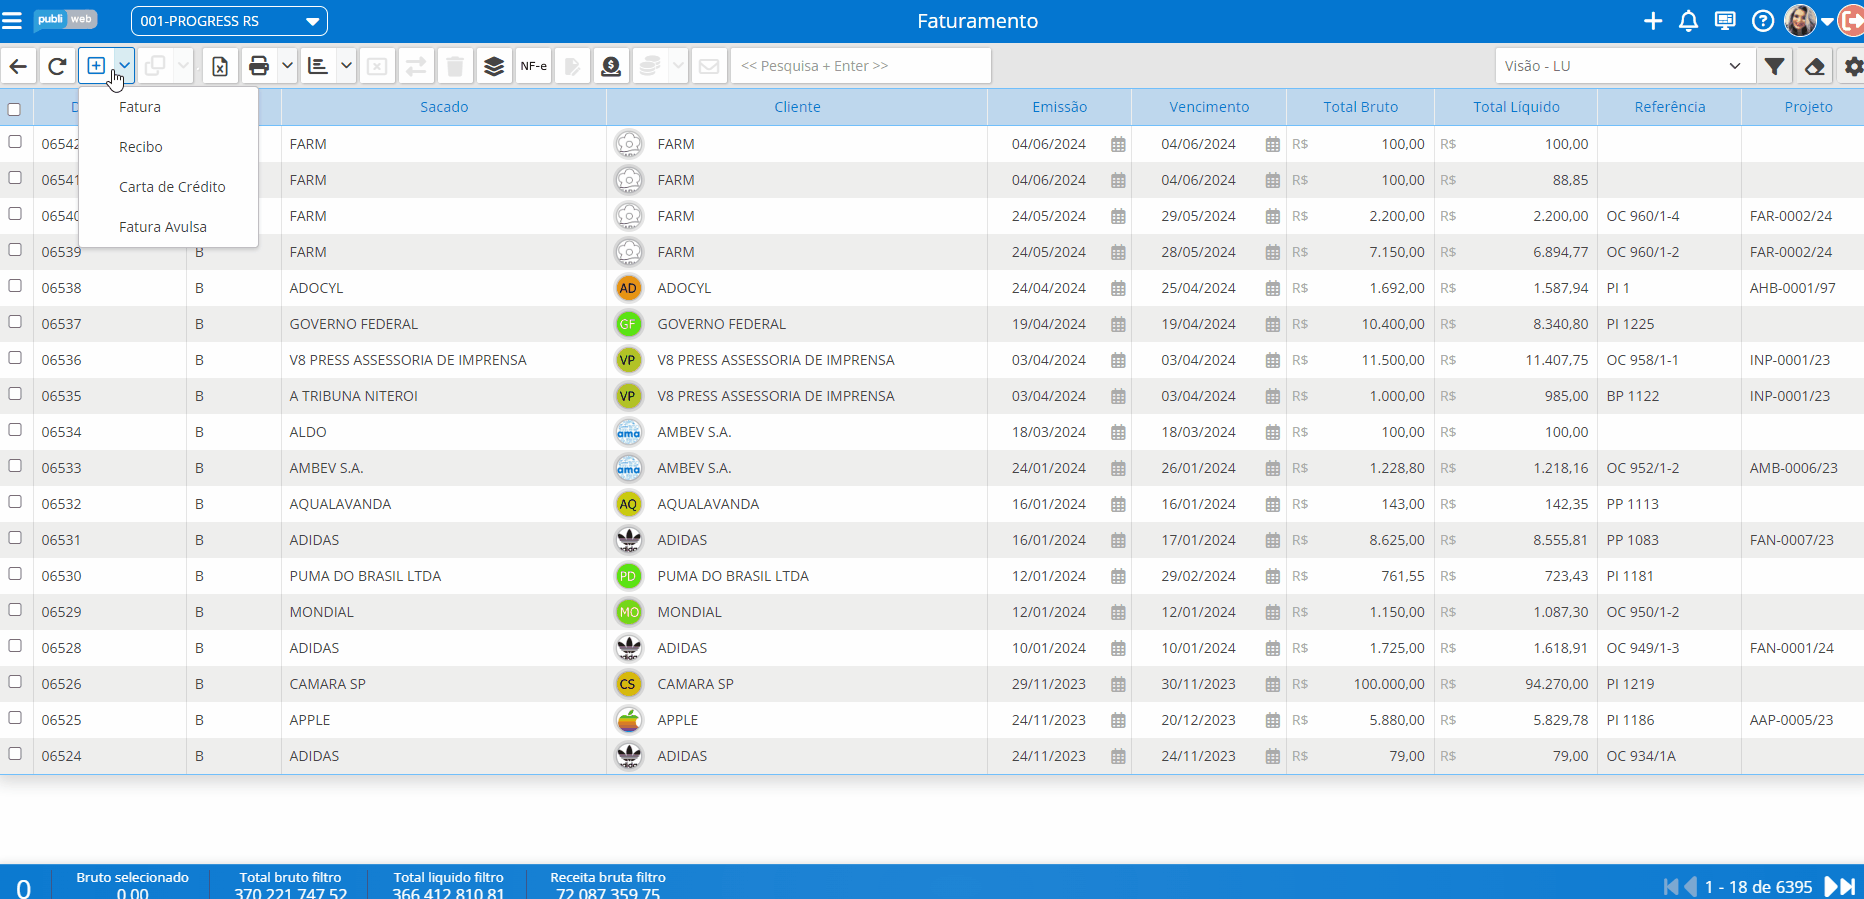Click the add new document icon
Image resolution: width=1864 pixels, height=899 pixels.
point(96,66)
